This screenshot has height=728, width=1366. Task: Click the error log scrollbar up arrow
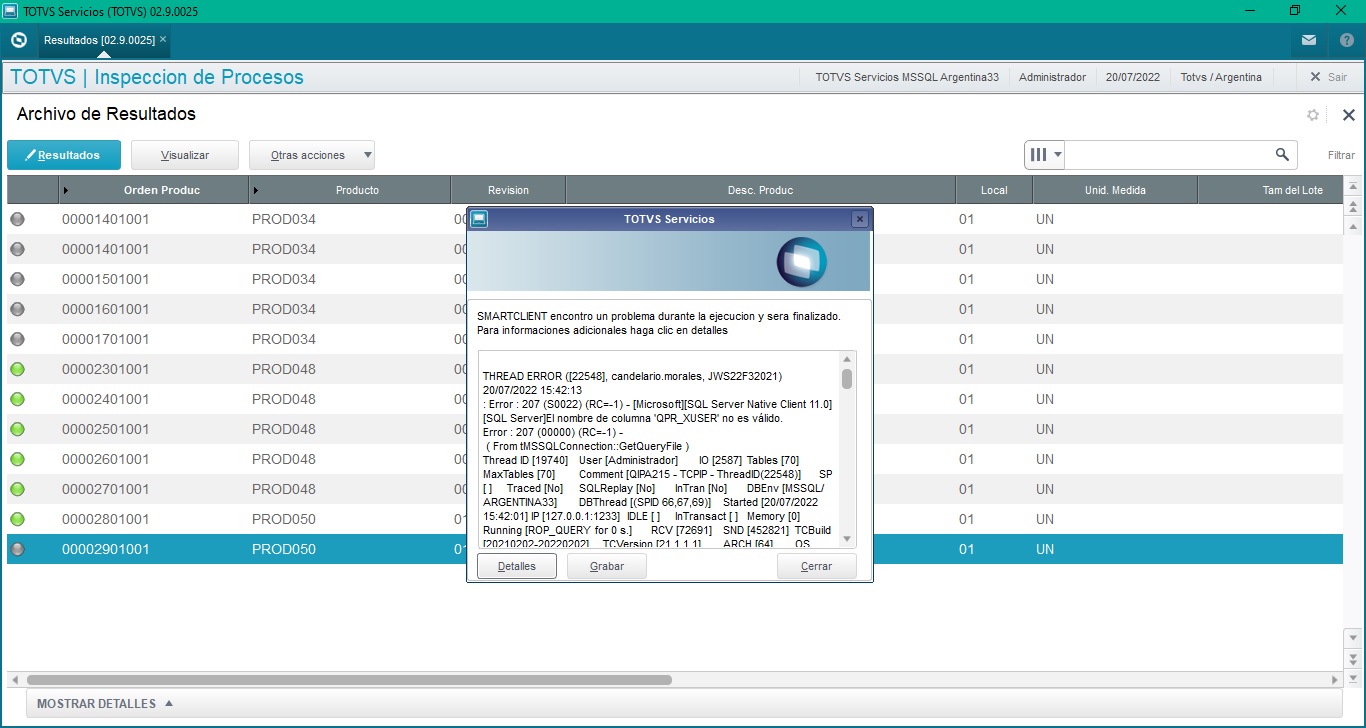pyautogui.click(x=847, y=359)
